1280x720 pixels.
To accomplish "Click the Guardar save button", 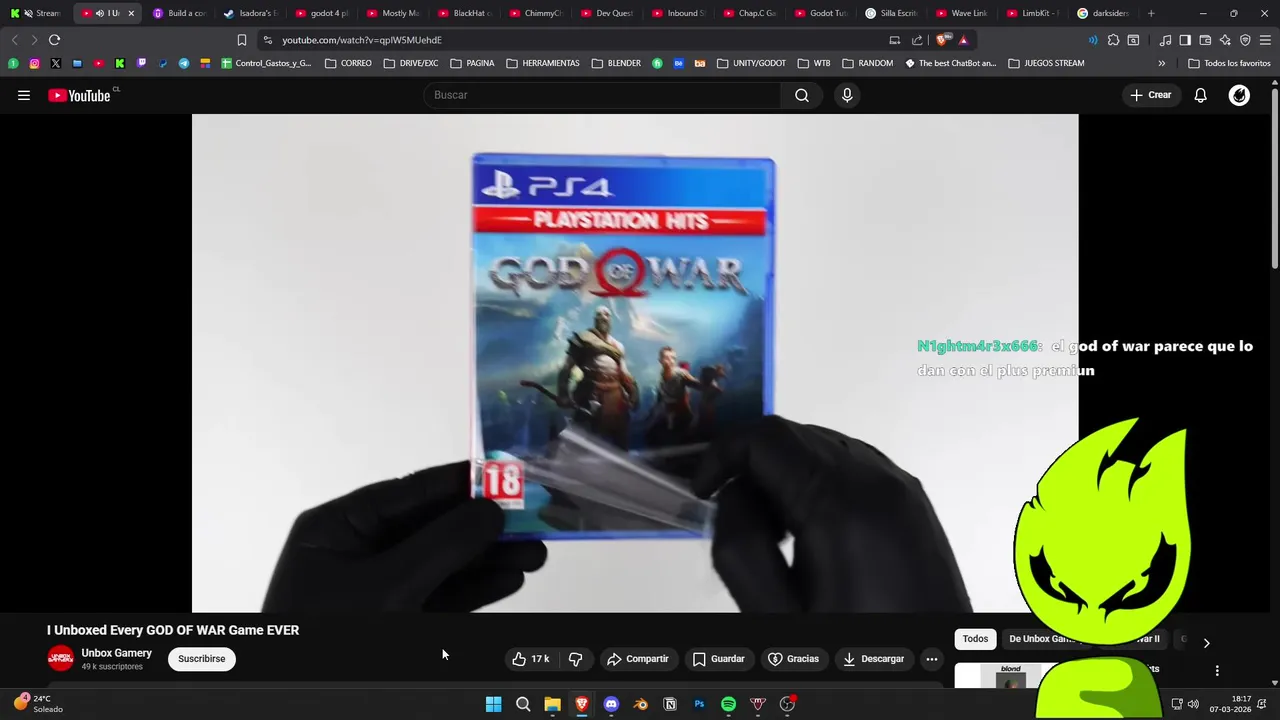I will [719, 659].
